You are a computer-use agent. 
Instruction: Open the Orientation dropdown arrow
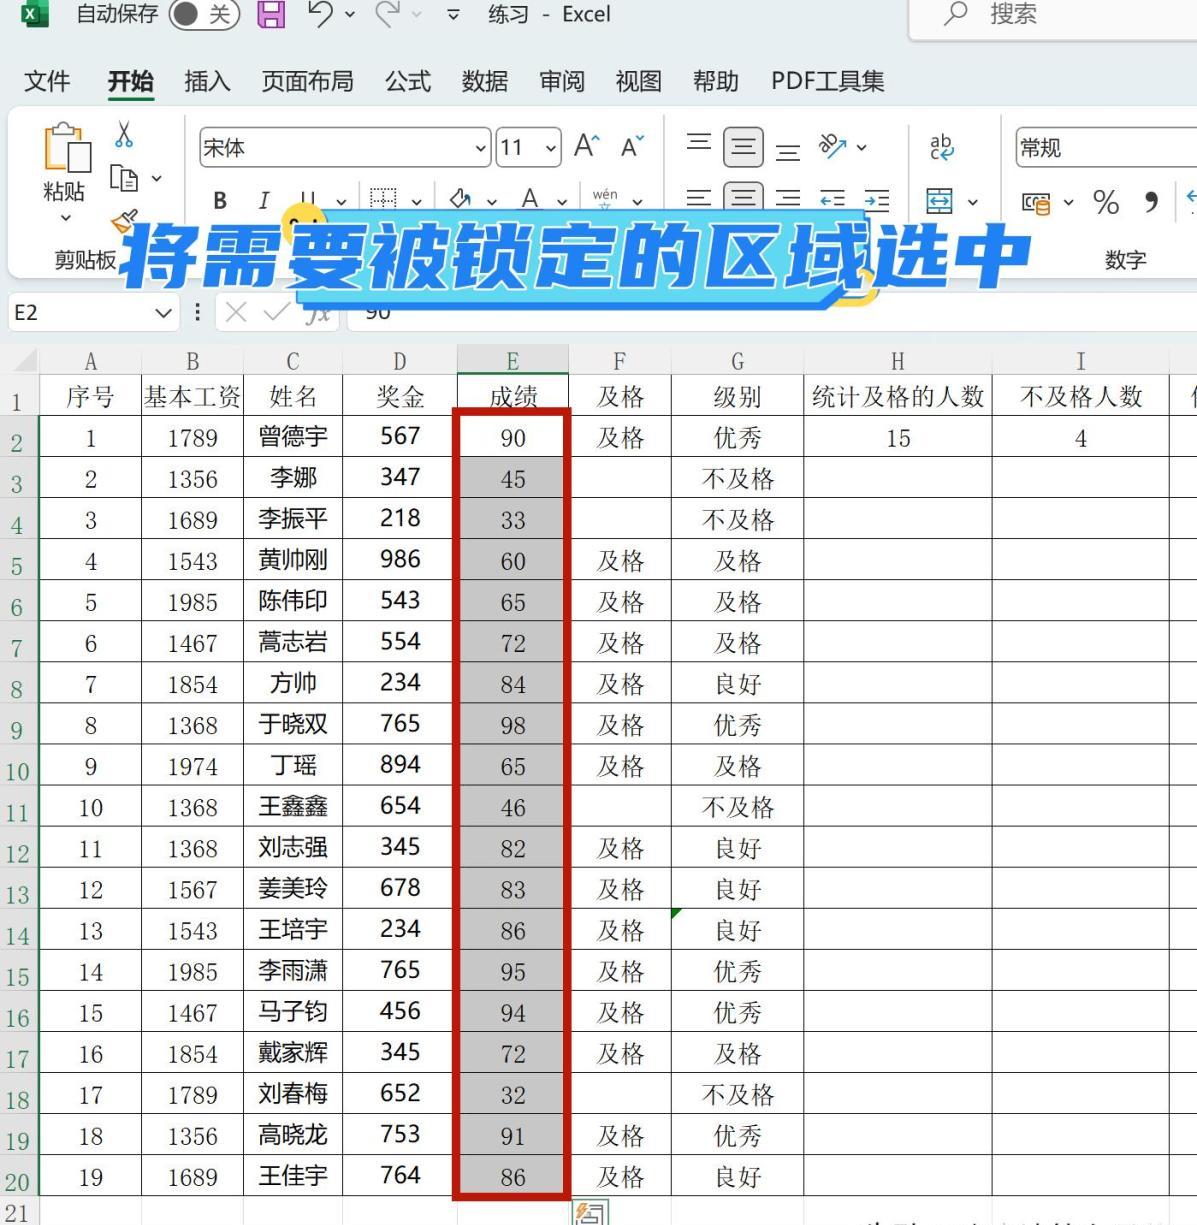point(862,147)
